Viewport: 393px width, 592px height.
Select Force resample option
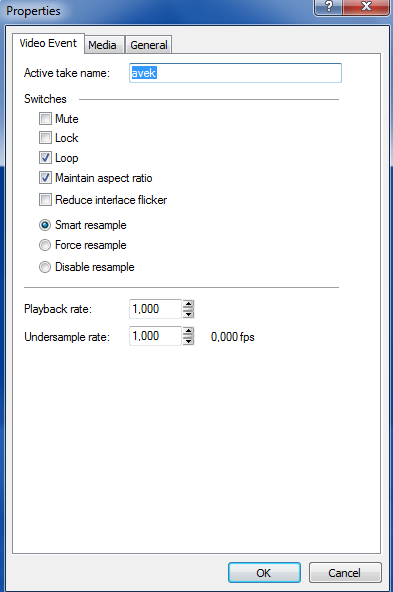click(45, 245)
